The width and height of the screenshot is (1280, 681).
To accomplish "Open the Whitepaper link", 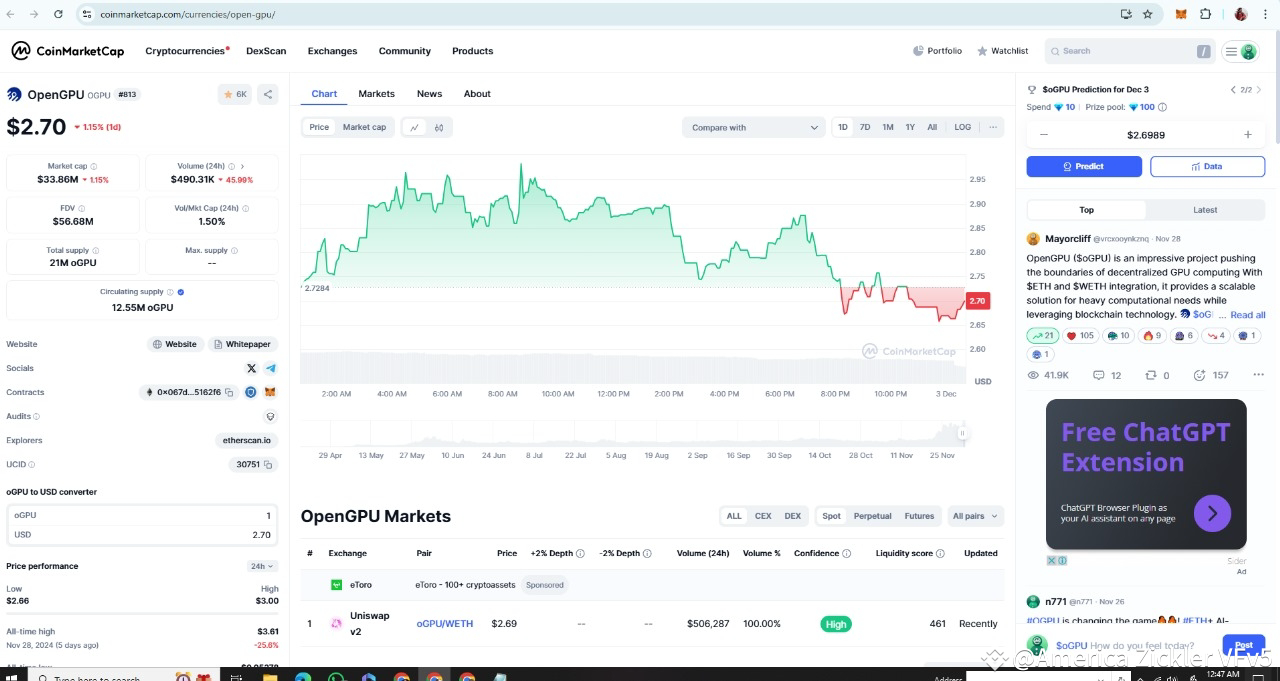I will [242, 344].
